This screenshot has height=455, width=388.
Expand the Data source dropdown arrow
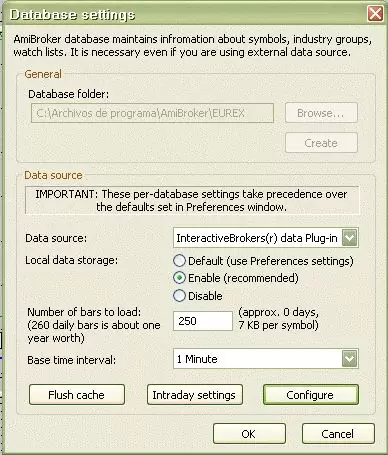(x=350, y=238)
